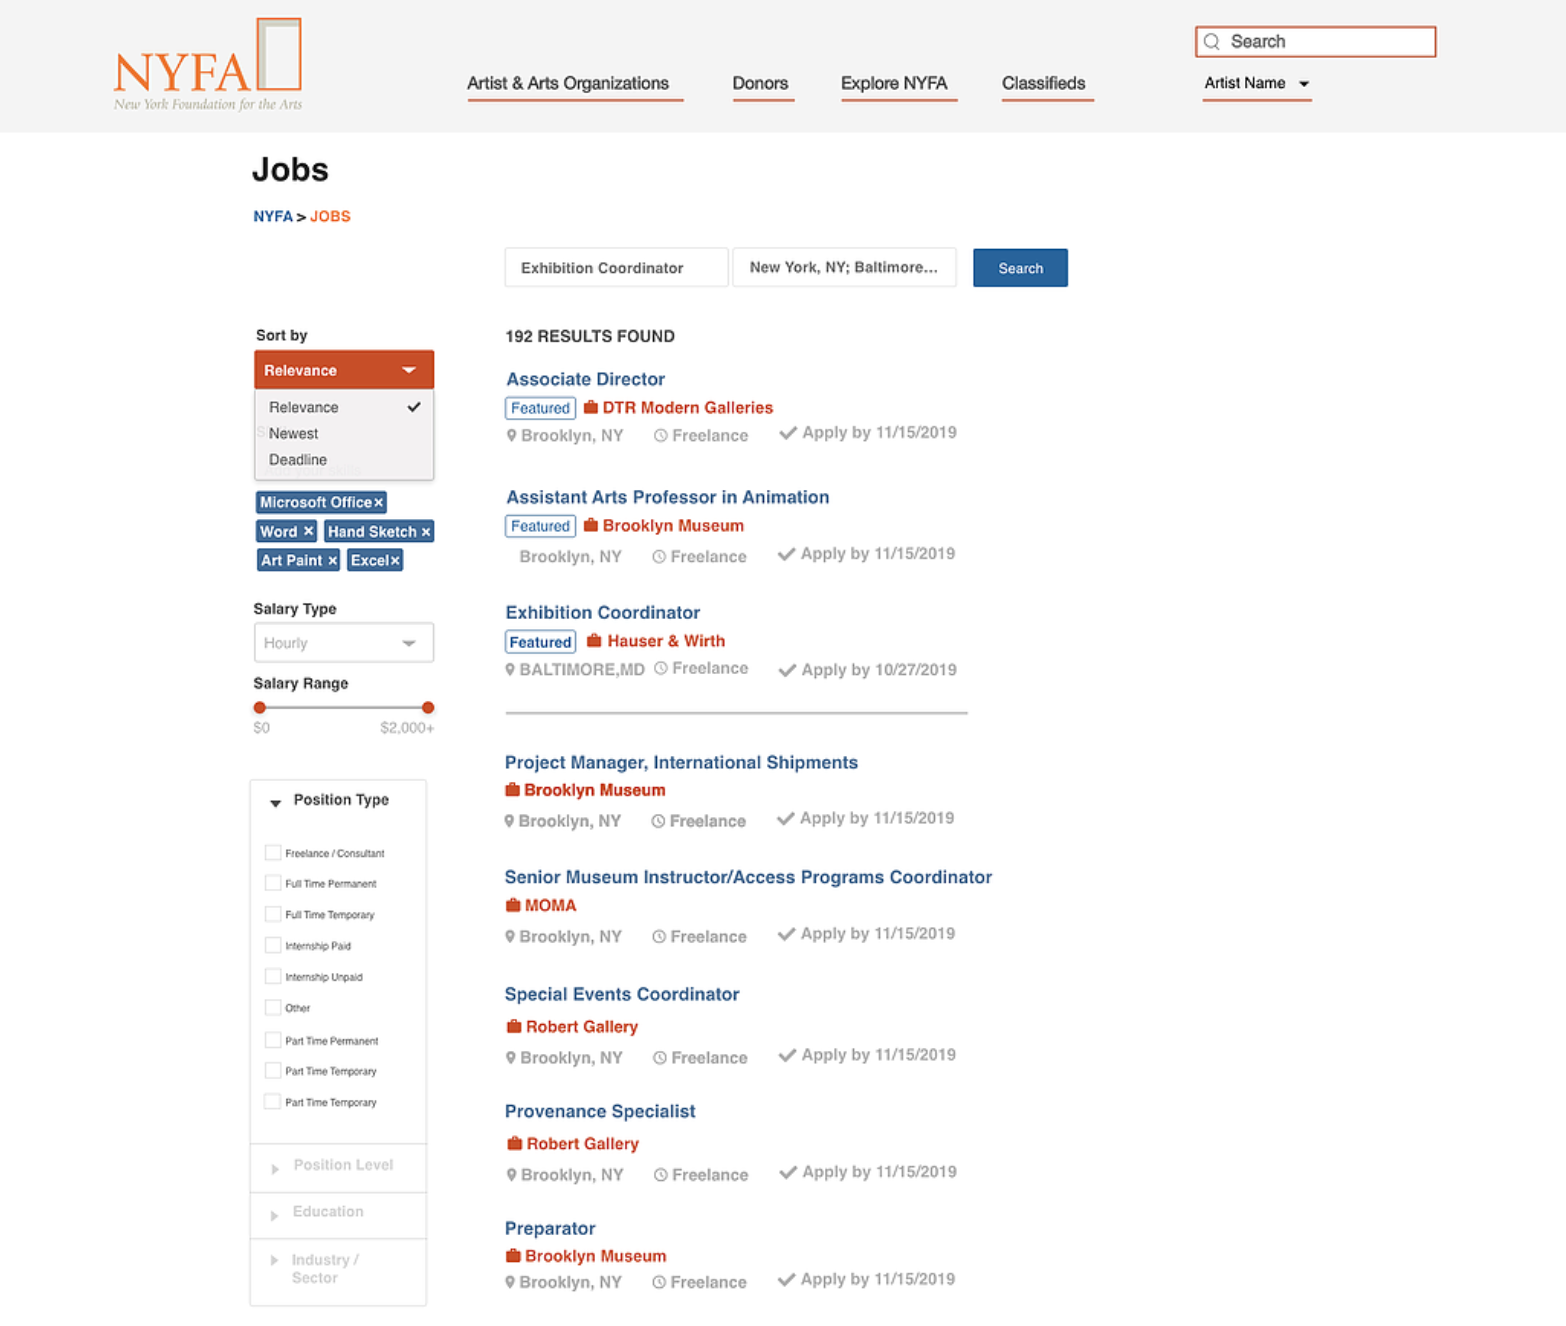Open the Salary Type Hourly dropdown
This screenshot has width=1566, height=1326.
coord(344,643)
